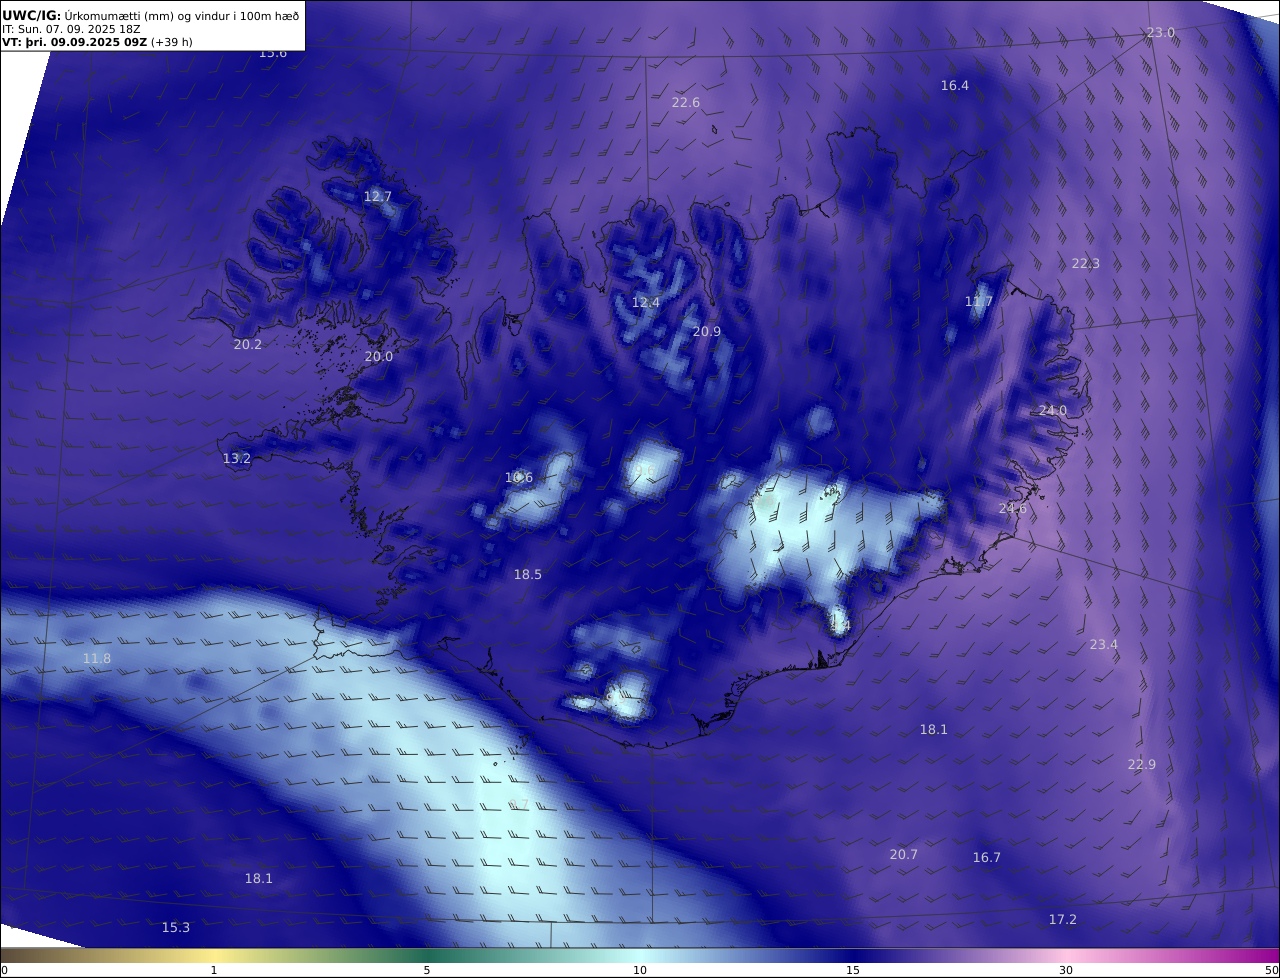Click the 24.0 value label
This screenshot has width=1280, height=978.
1052,411
